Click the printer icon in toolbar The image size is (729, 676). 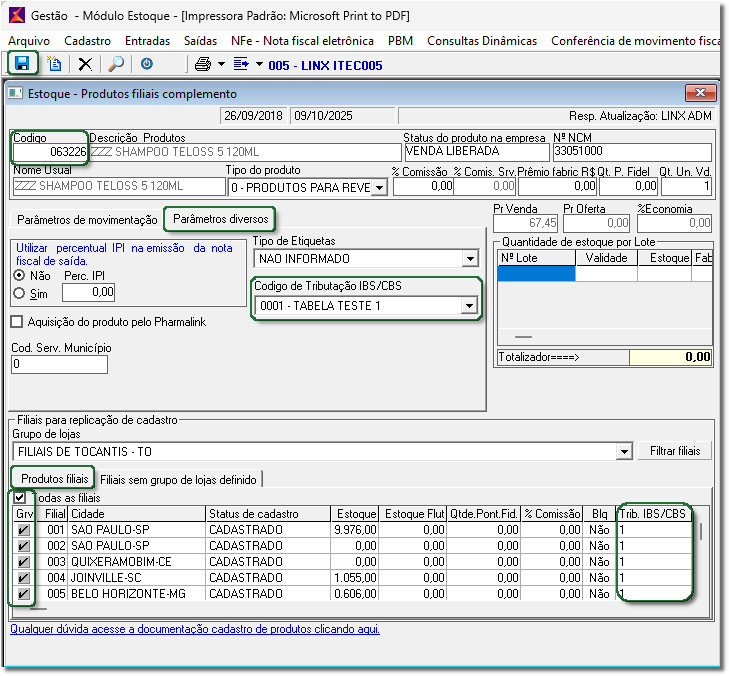tap(203, 64)
